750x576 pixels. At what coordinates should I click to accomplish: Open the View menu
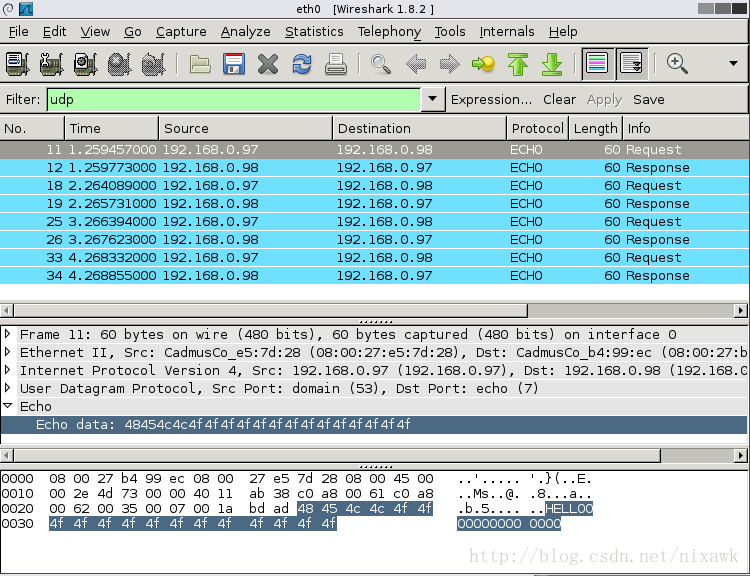95,32
